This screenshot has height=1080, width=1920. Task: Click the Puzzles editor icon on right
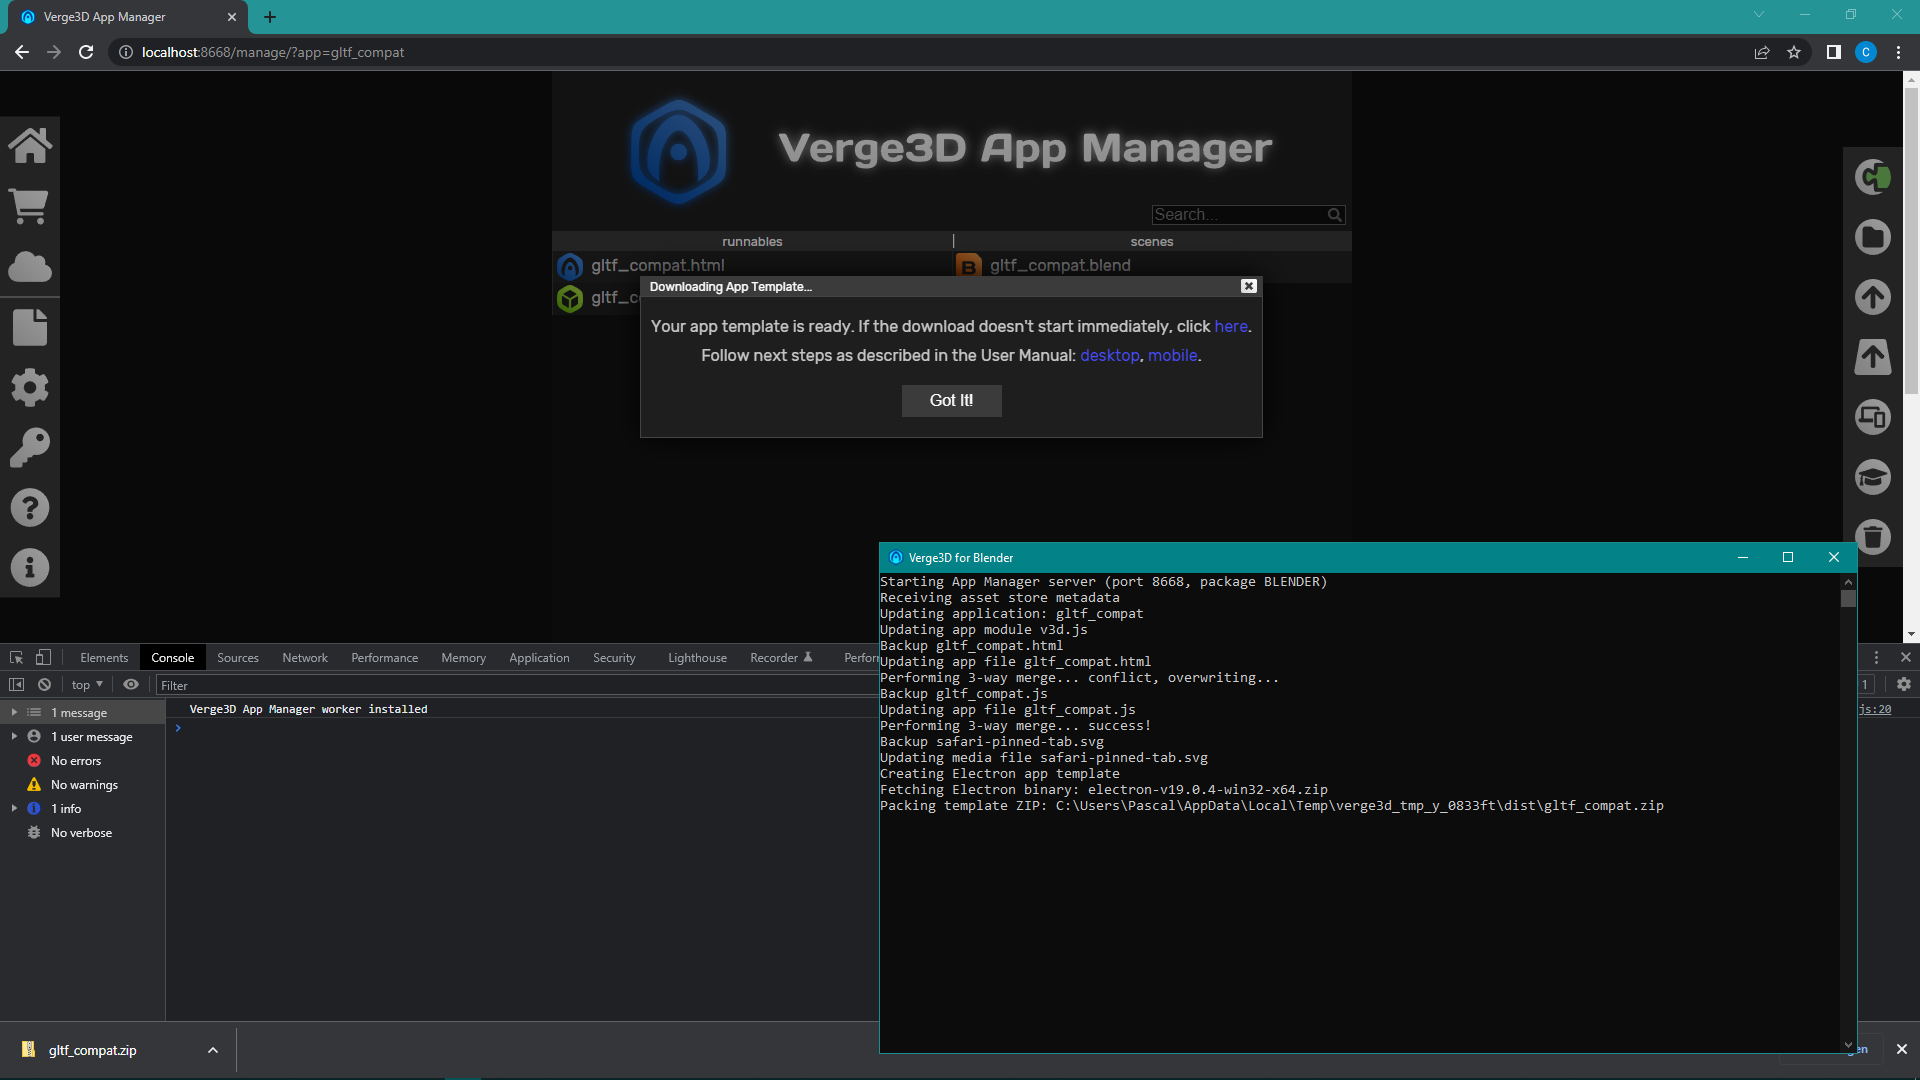point(1873,177)
